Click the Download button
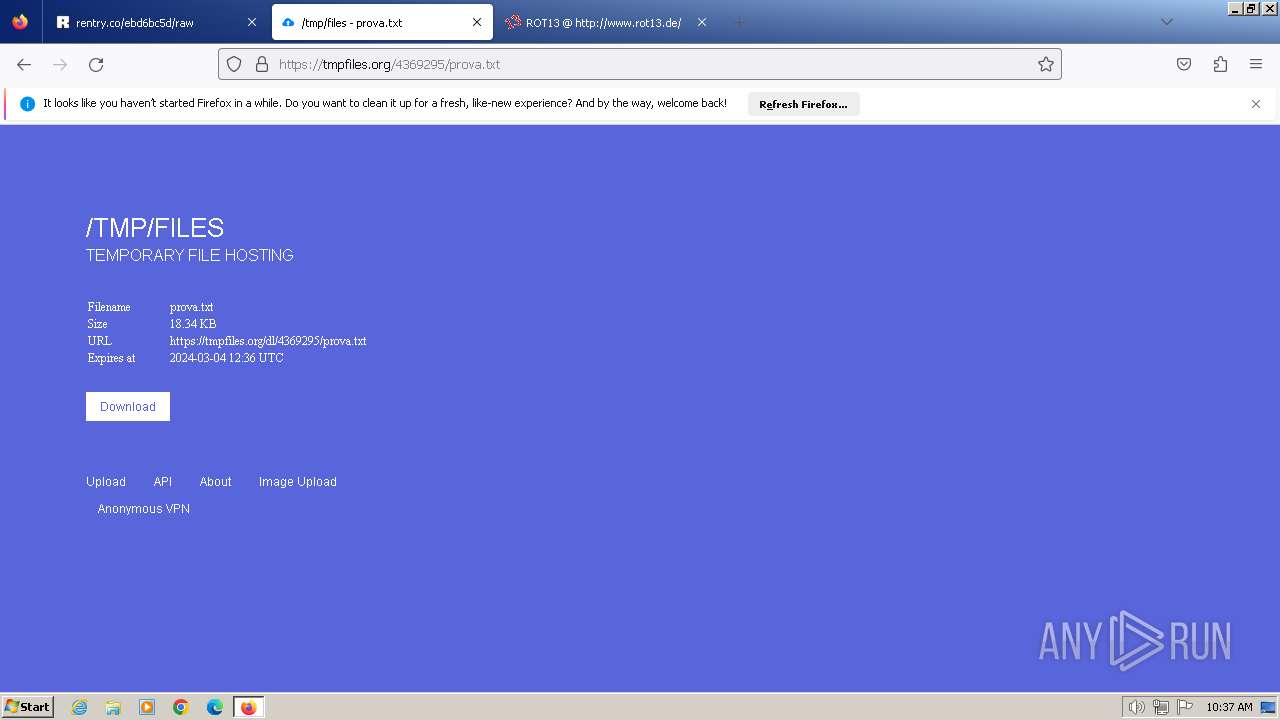This screenshot has width=1280, height=720. tap(128, 407)
